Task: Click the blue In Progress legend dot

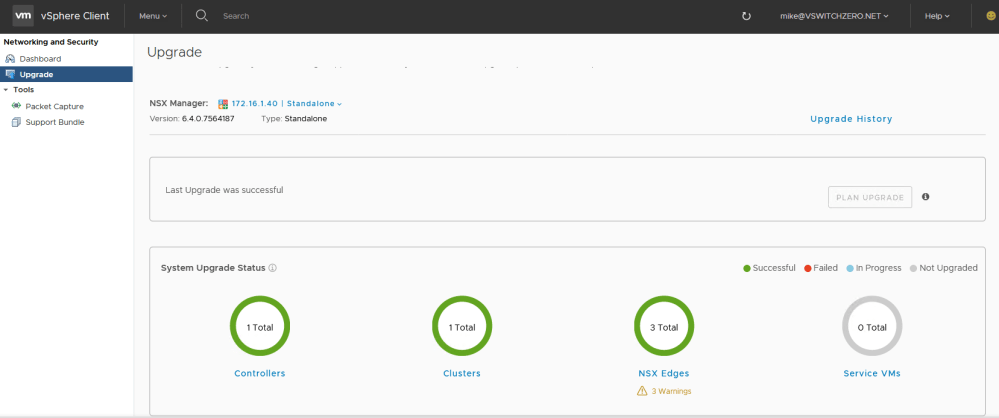Action: pyautogui.click(x=850, y=268)
